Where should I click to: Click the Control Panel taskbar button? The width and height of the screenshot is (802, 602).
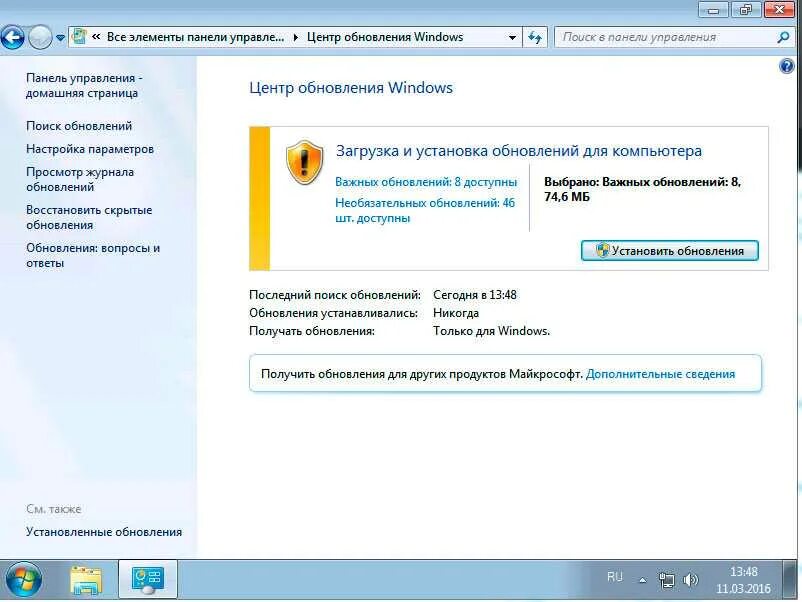tap(148, 579)
